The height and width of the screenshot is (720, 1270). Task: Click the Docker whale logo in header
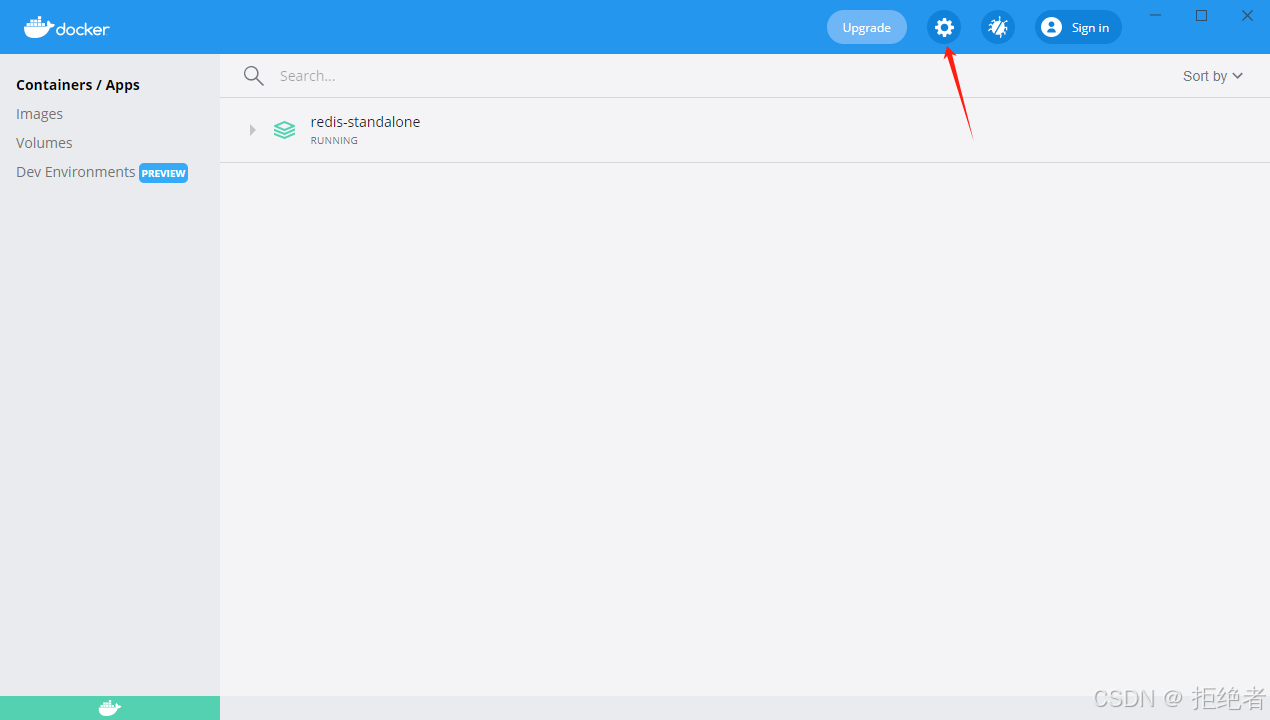(67, 27)
